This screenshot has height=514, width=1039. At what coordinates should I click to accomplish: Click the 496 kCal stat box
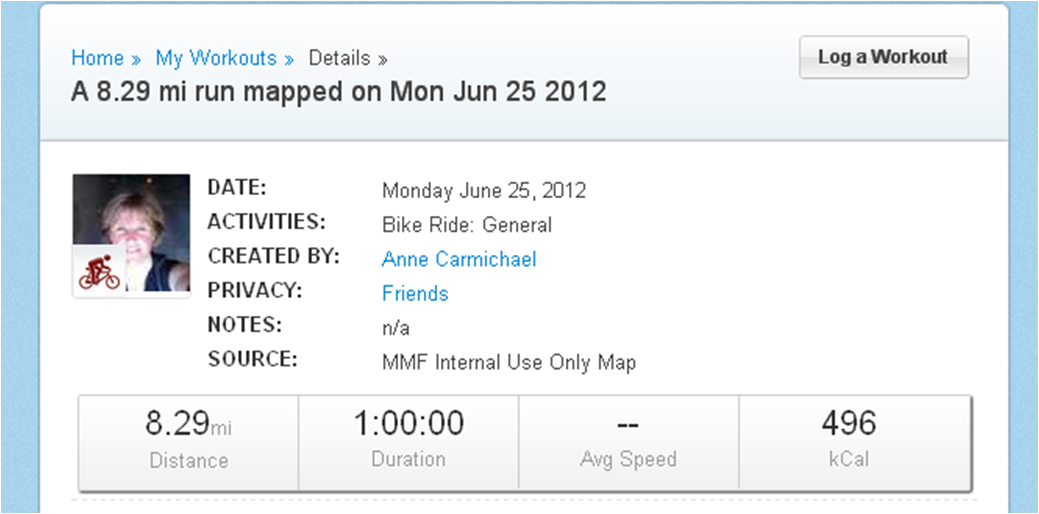click(x=848, y=441)
